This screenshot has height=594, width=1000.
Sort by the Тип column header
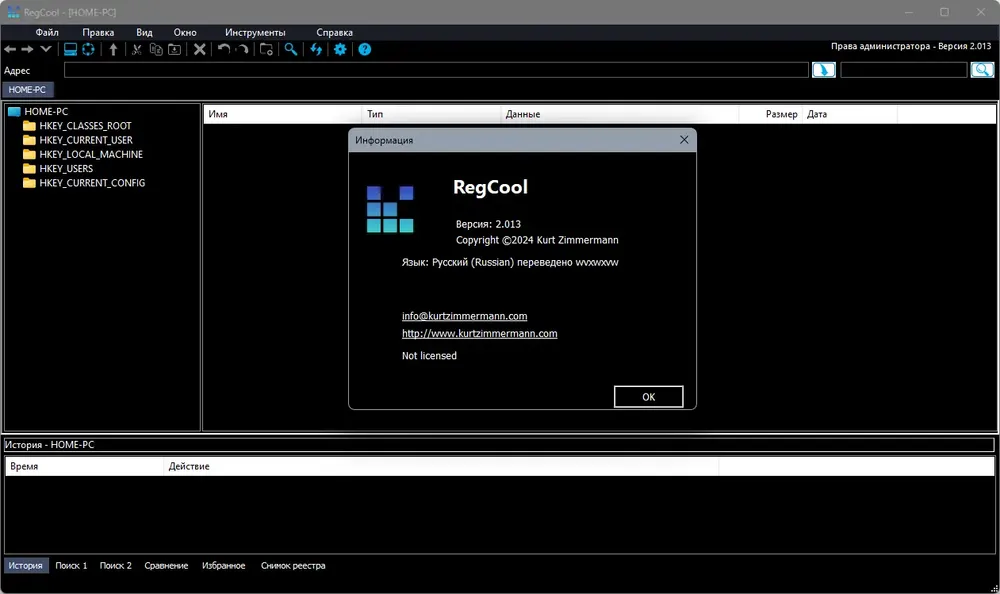click(431, 114)
